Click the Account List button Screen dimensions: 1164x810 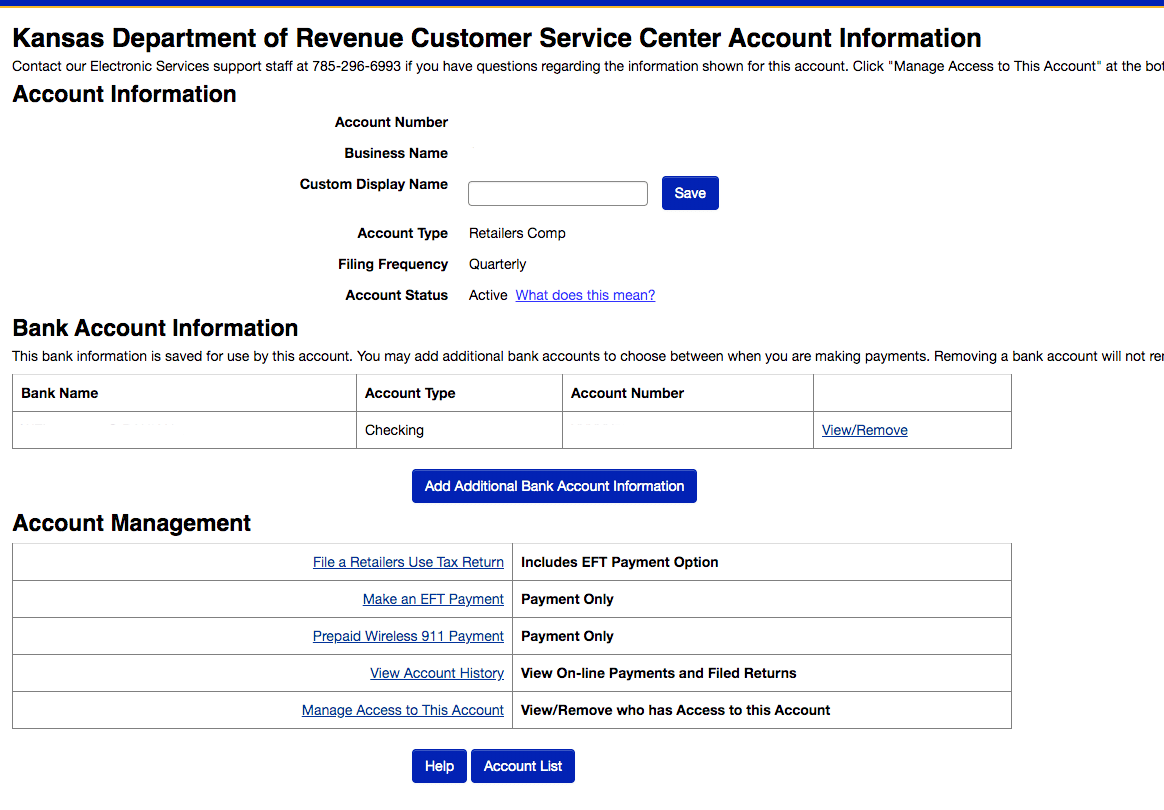(523, 766)
